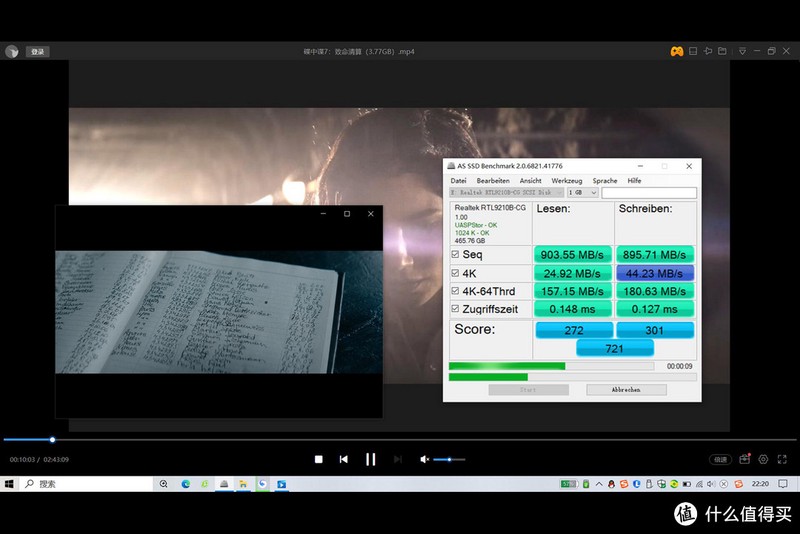
Task: Open the 22:20 clock in taskbar
Action: tap(760, 484)
